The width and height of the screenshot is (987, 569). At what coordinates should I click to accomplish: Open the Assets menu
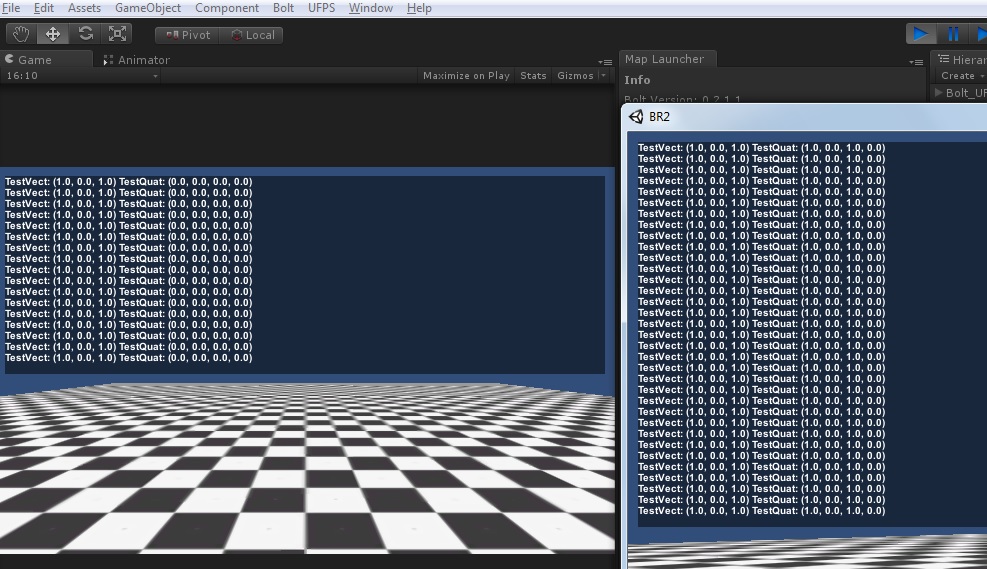tap(84, 8)
